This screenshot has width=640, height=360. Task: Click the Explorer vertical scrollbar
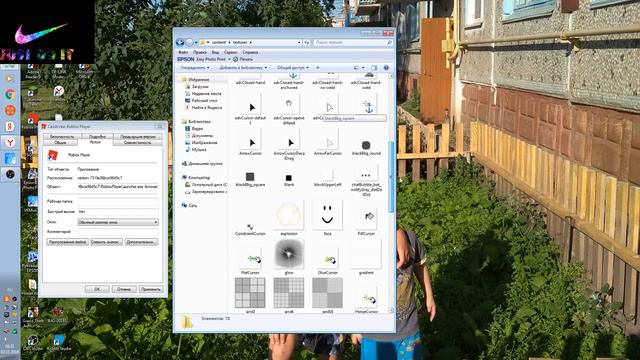pyautogui.click(x=391, y=177)
